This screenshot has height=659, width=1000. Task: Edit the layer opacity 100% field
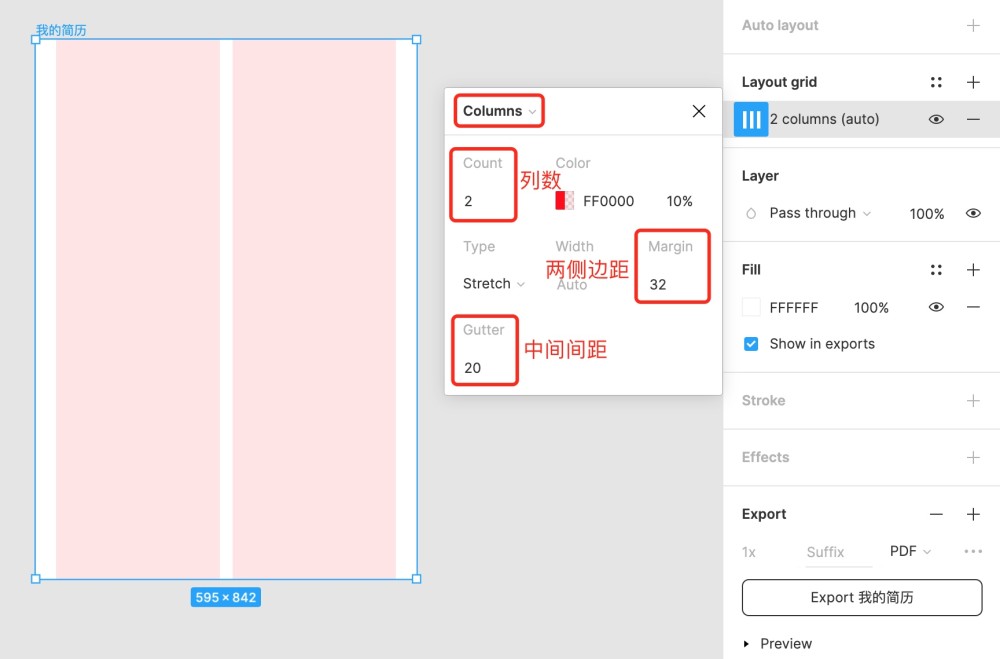pyautogui.click(x=927, y=214)
